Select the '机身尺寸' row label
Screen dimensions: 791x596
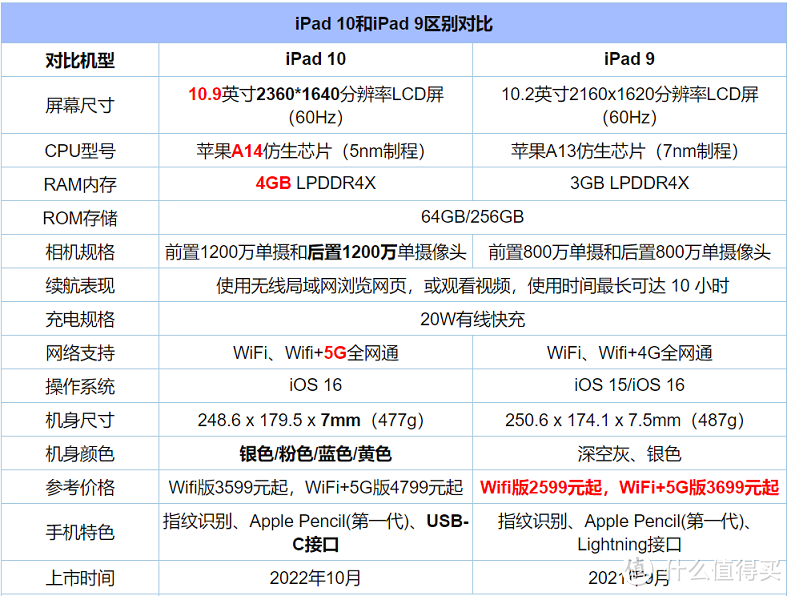[80, 420]
